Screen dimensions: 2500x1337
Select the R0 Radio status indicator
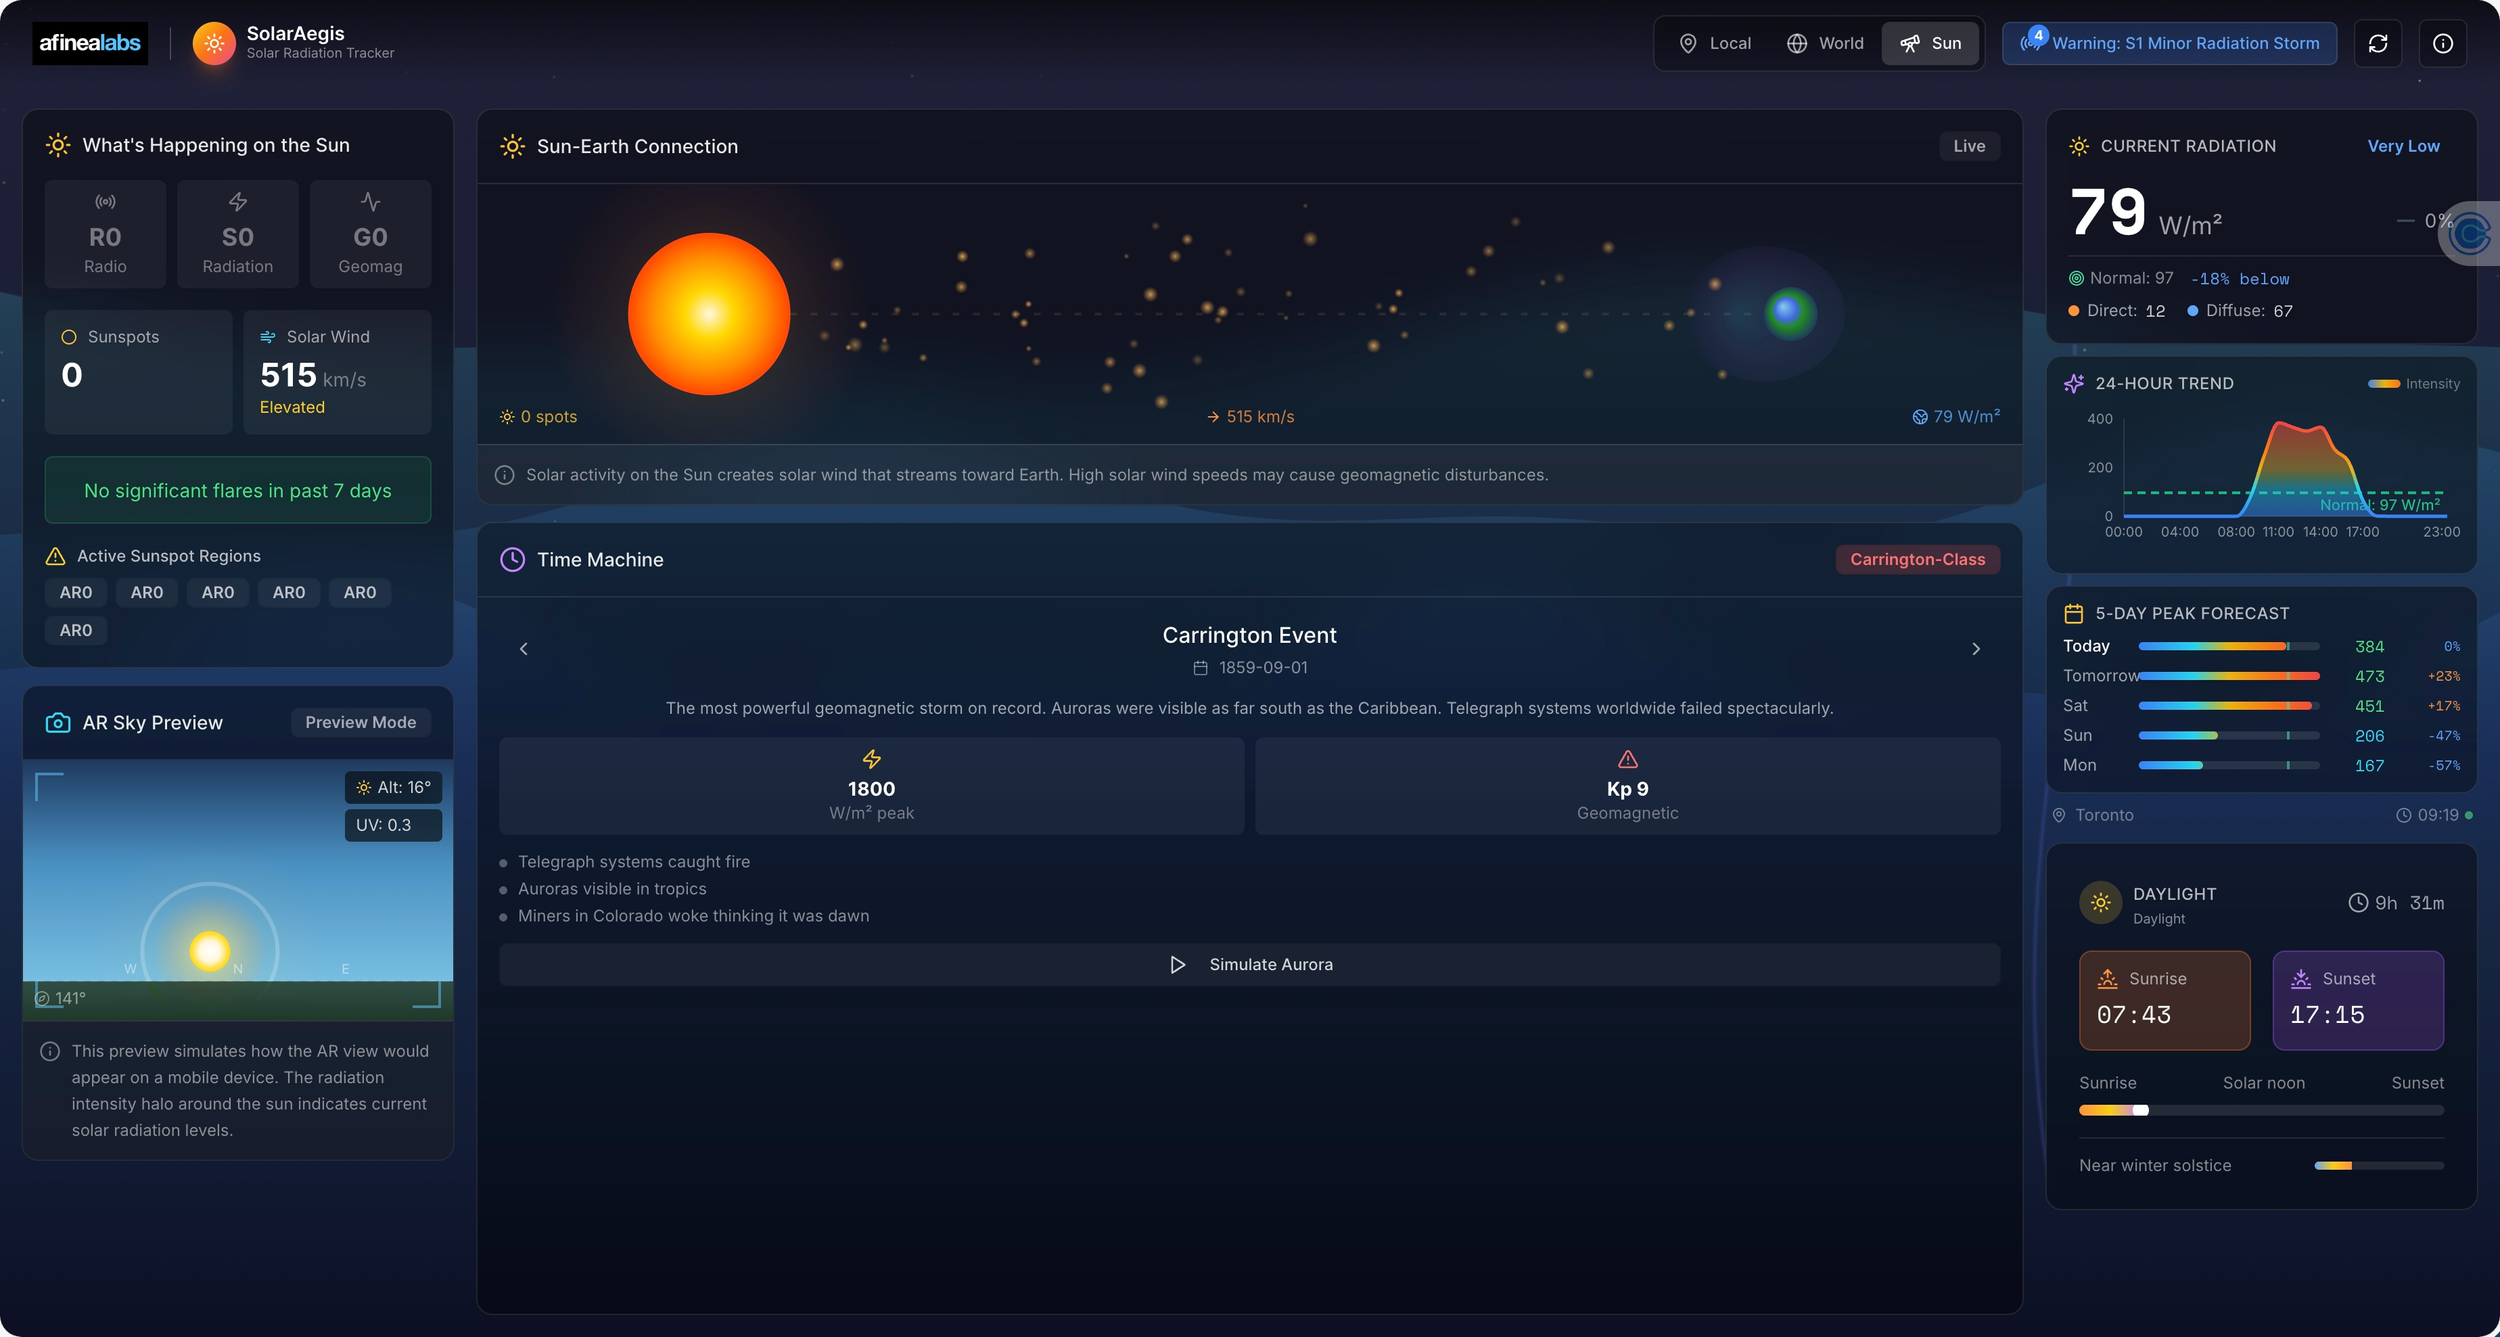(105, 233)
